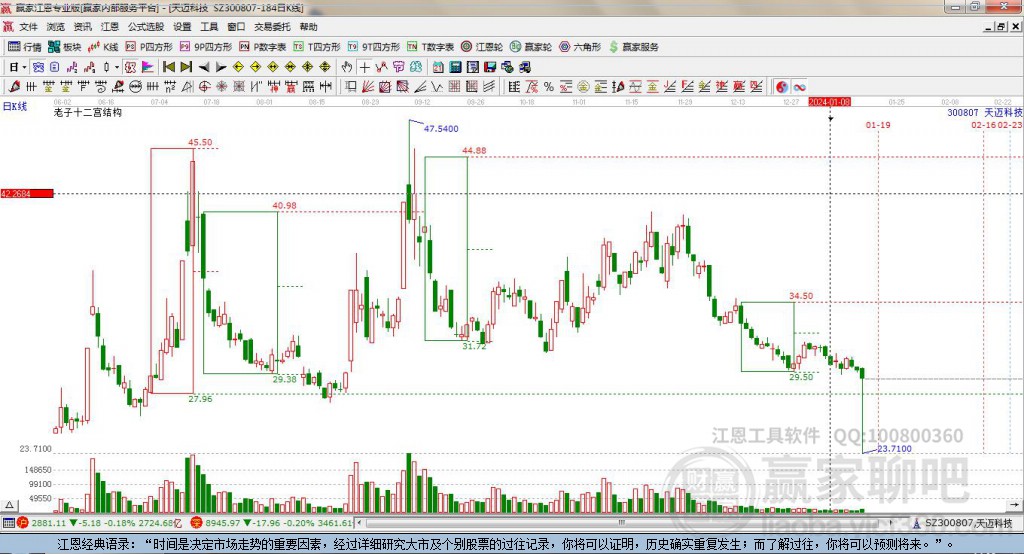Open the P数字表 tool
This screenshot has height=554, width=1024.
click(x=263, y=46)
